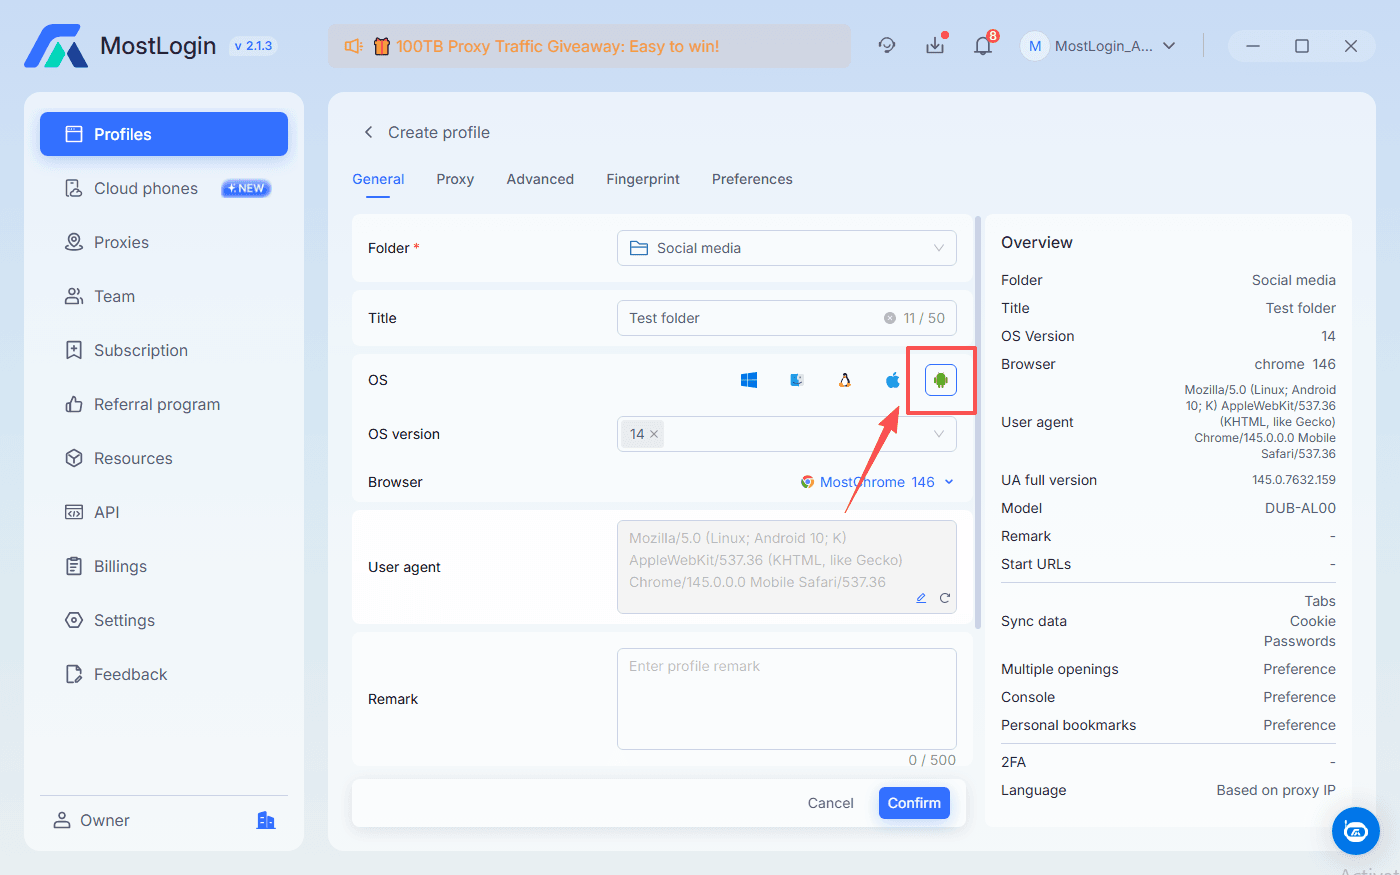Mute the promo banner announcement
Viewport: 1400px width, 875px height.
click(355, 45)
